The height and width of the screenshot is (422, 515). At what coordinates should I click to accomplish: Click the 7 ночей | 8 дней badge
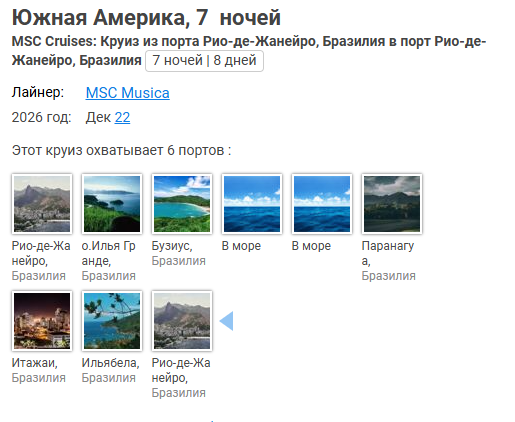(204, 61)
